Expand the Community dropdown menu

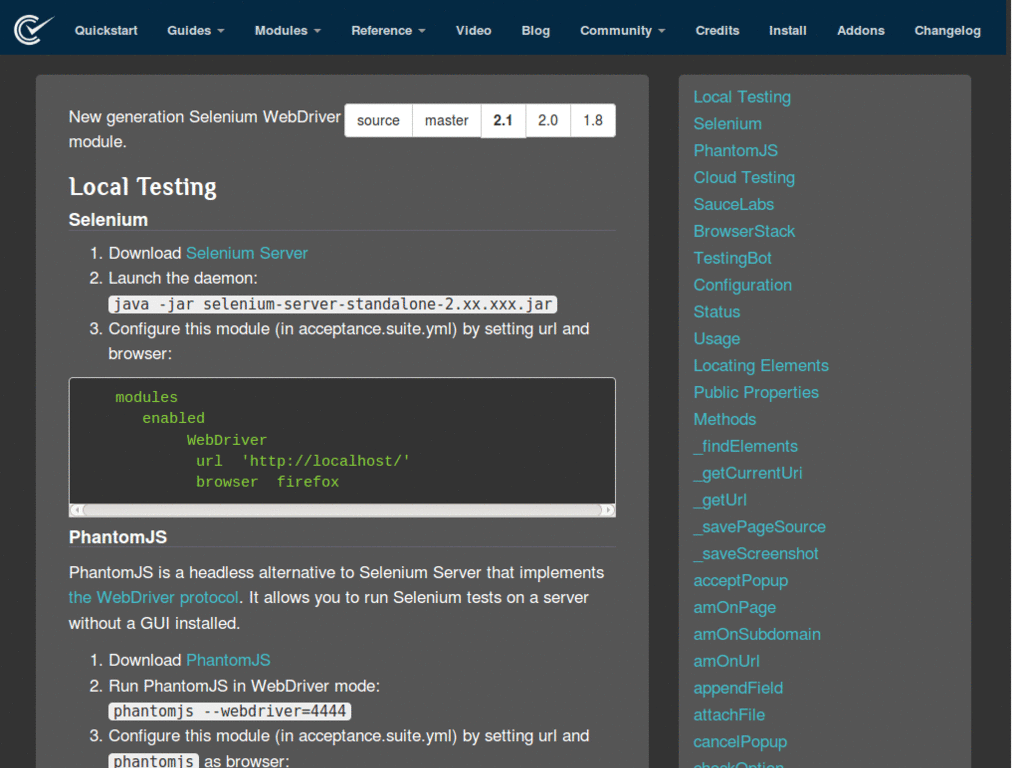[x=622, y=31]
